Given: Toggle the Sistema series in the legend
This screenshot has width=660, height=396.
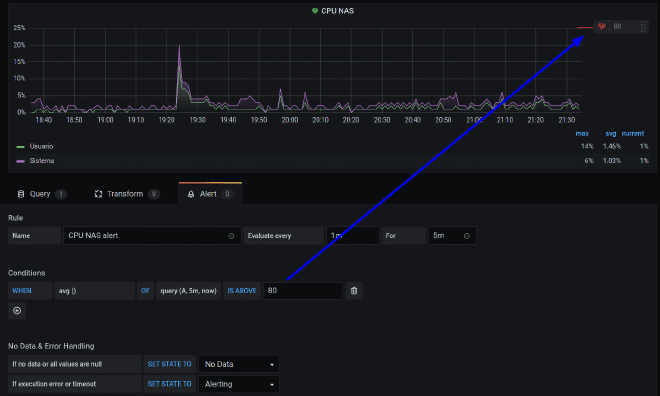Looking at the screenshot, I should [42, 161].
